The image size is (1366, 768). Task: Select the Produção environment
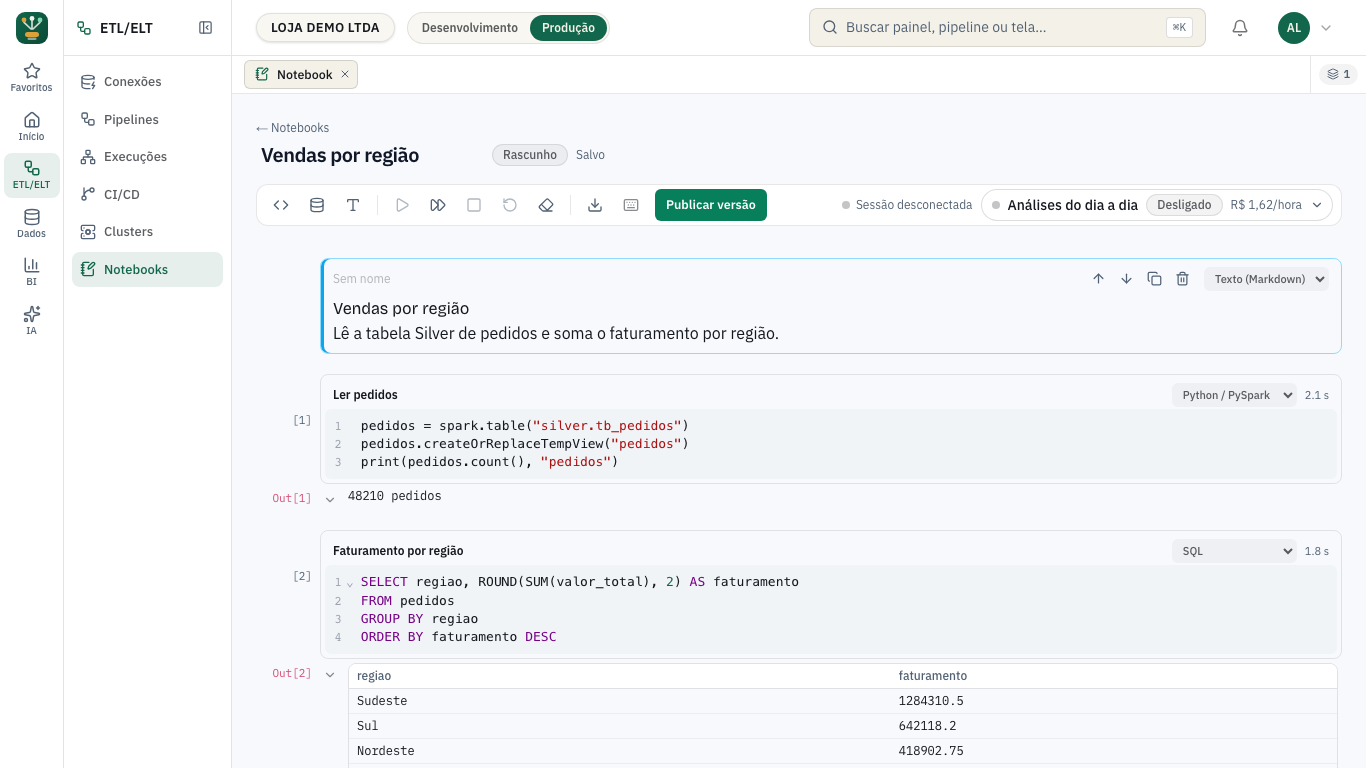568,28
